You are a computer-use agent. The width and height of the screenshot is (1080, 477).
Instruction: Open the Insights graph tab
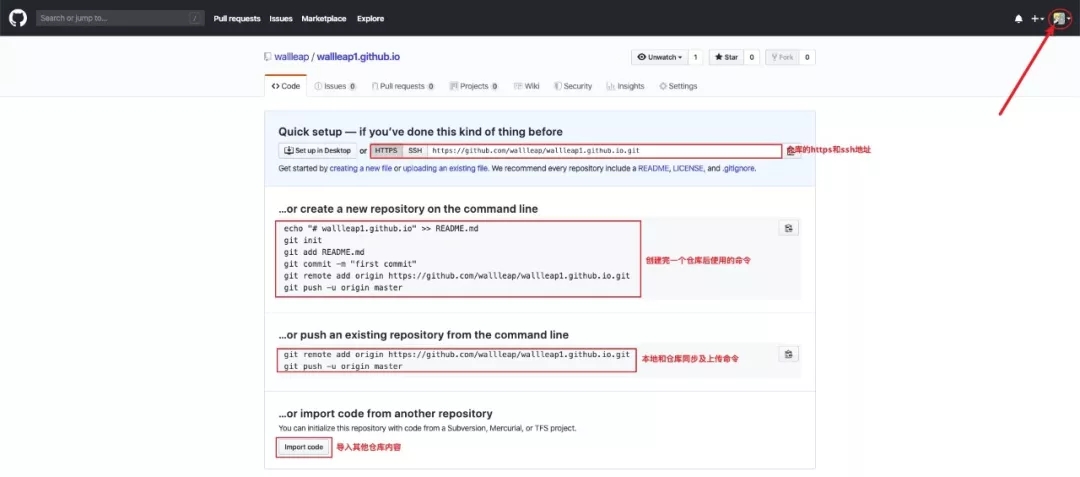(x=625, y=86)
